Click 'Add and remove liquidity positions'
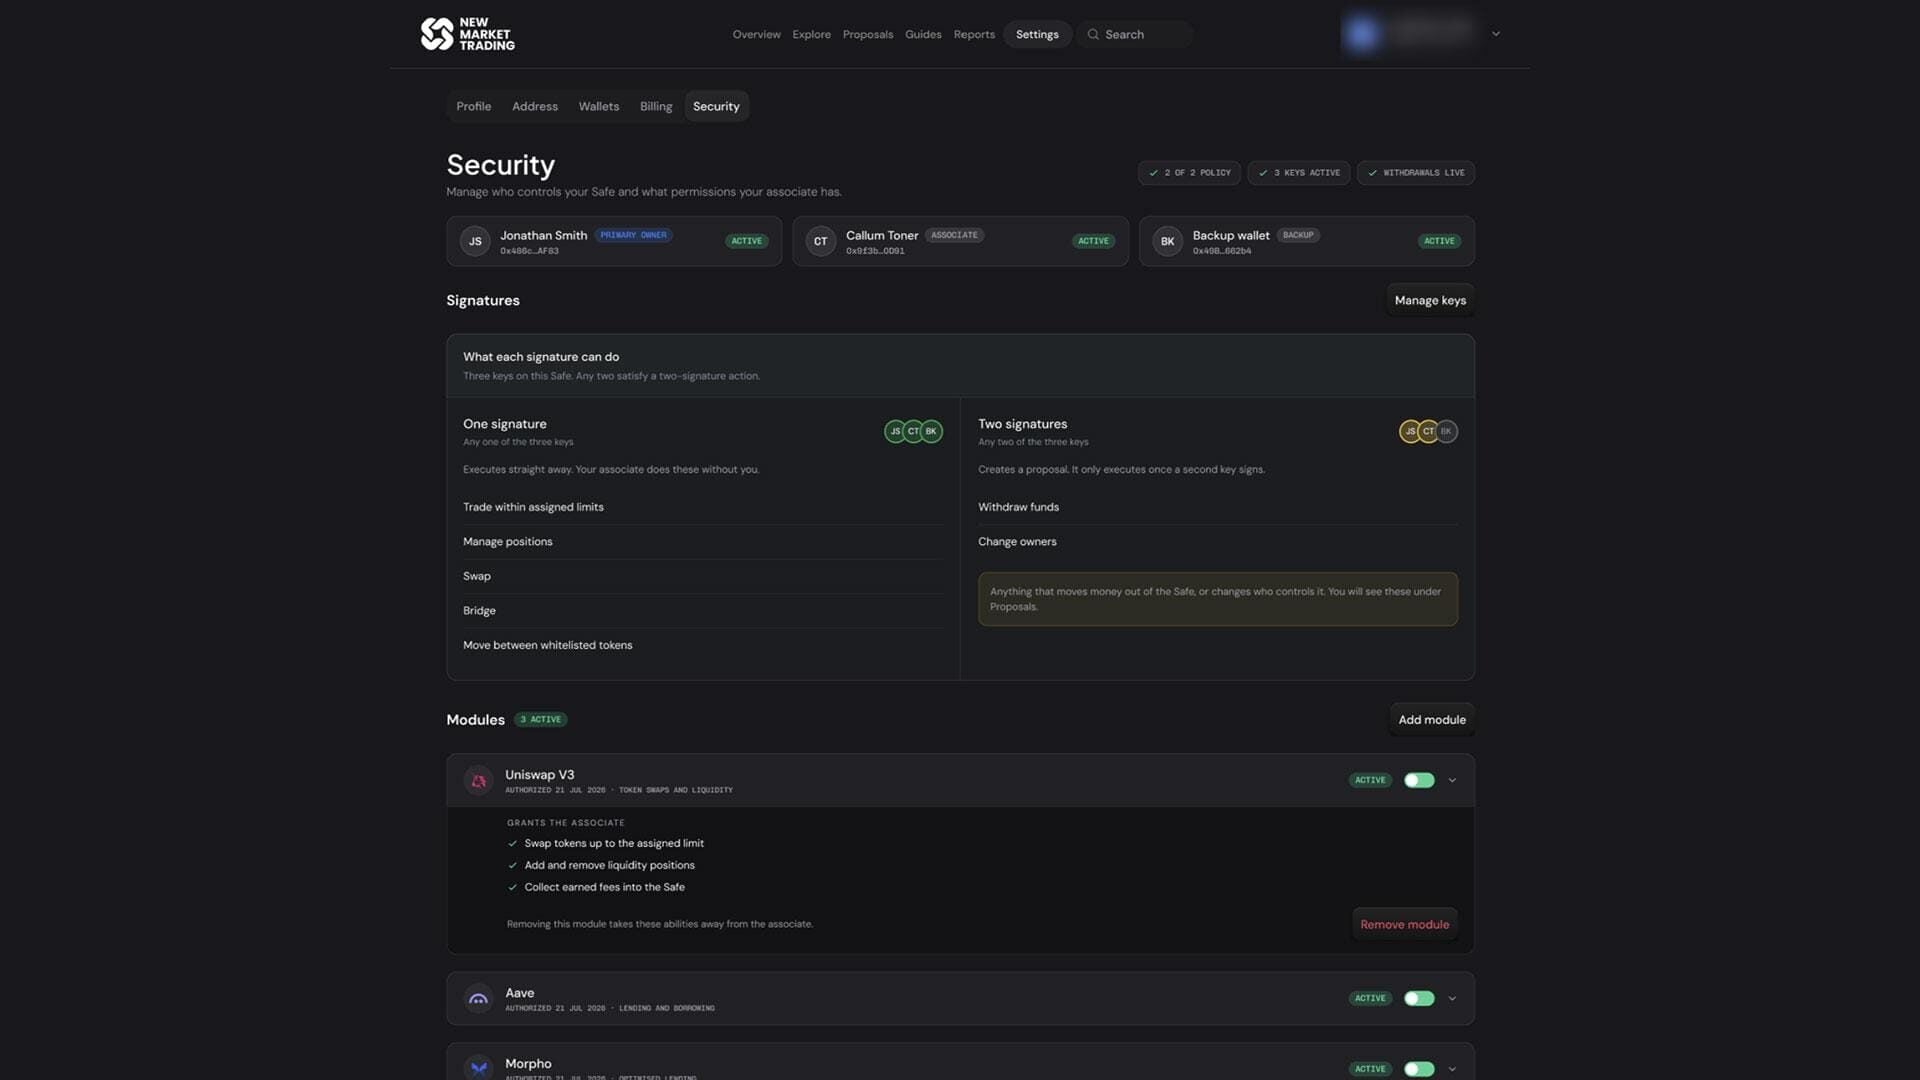 click(x=609, y=866)
